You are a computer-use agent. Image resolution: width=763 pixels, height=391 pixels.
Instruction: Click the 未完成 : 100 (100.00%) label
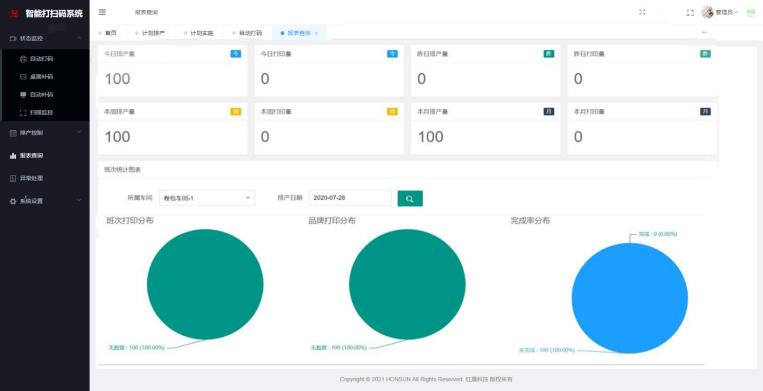(x=546, y=350)
